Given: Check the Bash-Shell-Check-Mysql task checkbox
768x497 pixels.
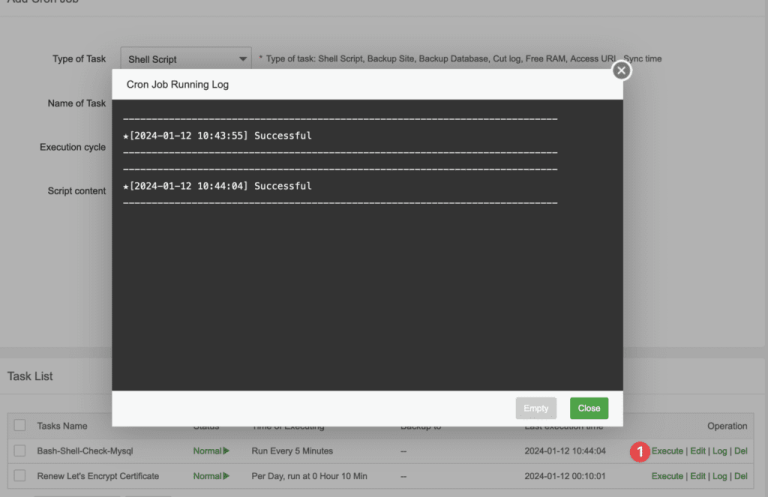Looking at the screenshot, I should [20, 451].
